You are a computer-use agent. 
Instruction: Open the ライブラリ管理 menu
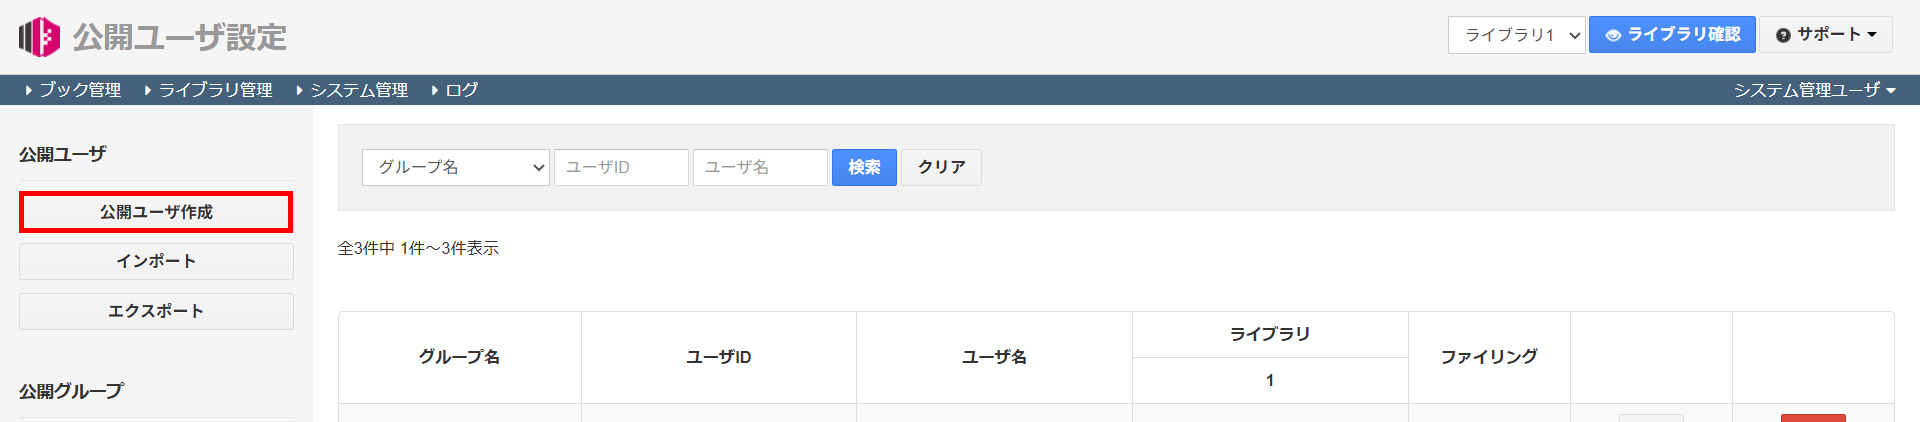tap(208, 90)
